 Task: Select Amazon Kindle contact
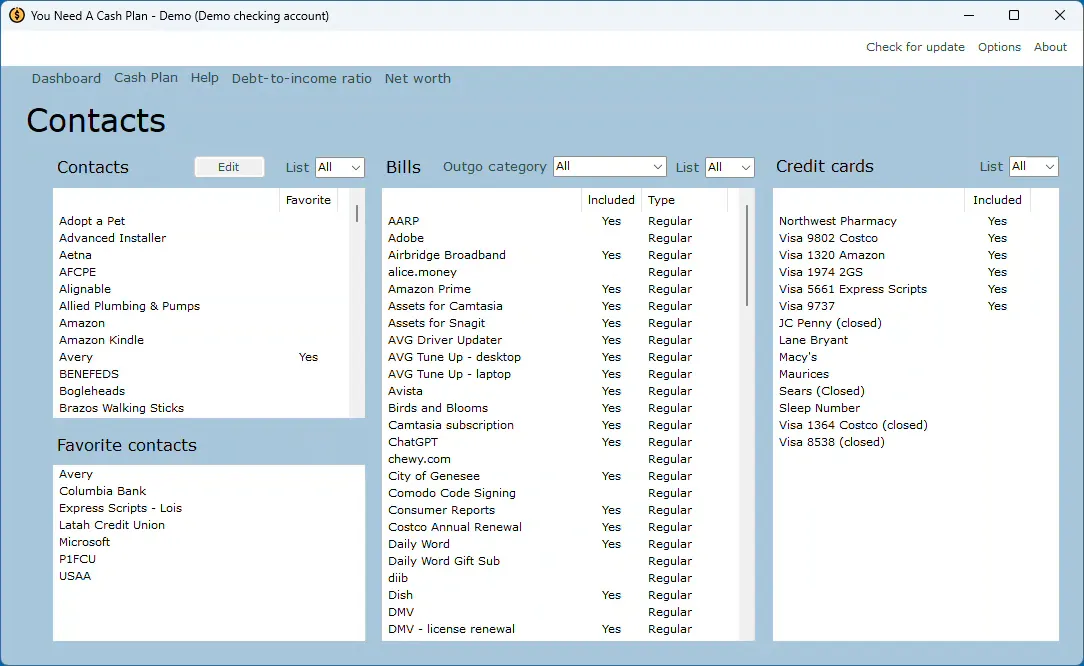point(102,340)
